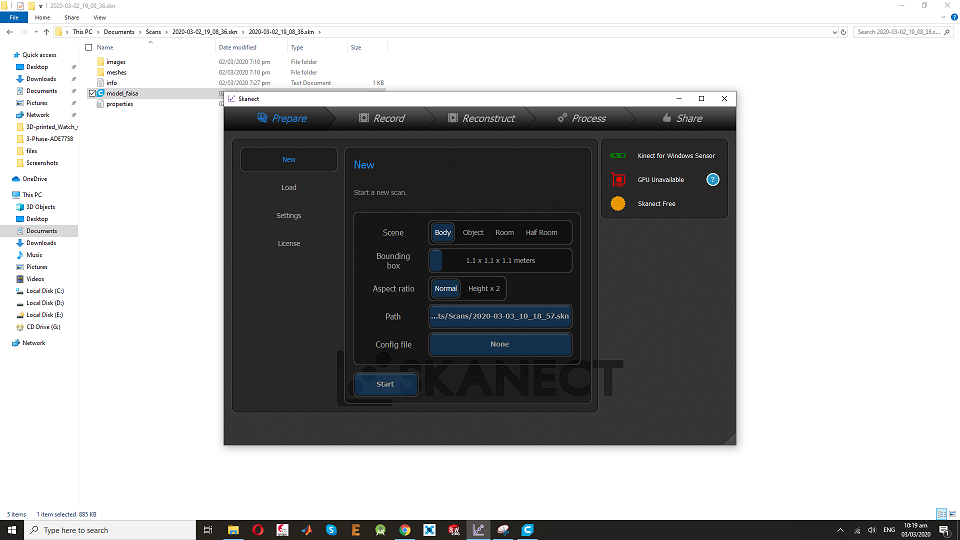Open the Record tab in Skanect
This screenshot has height=540, width=960.
point(381,118)
